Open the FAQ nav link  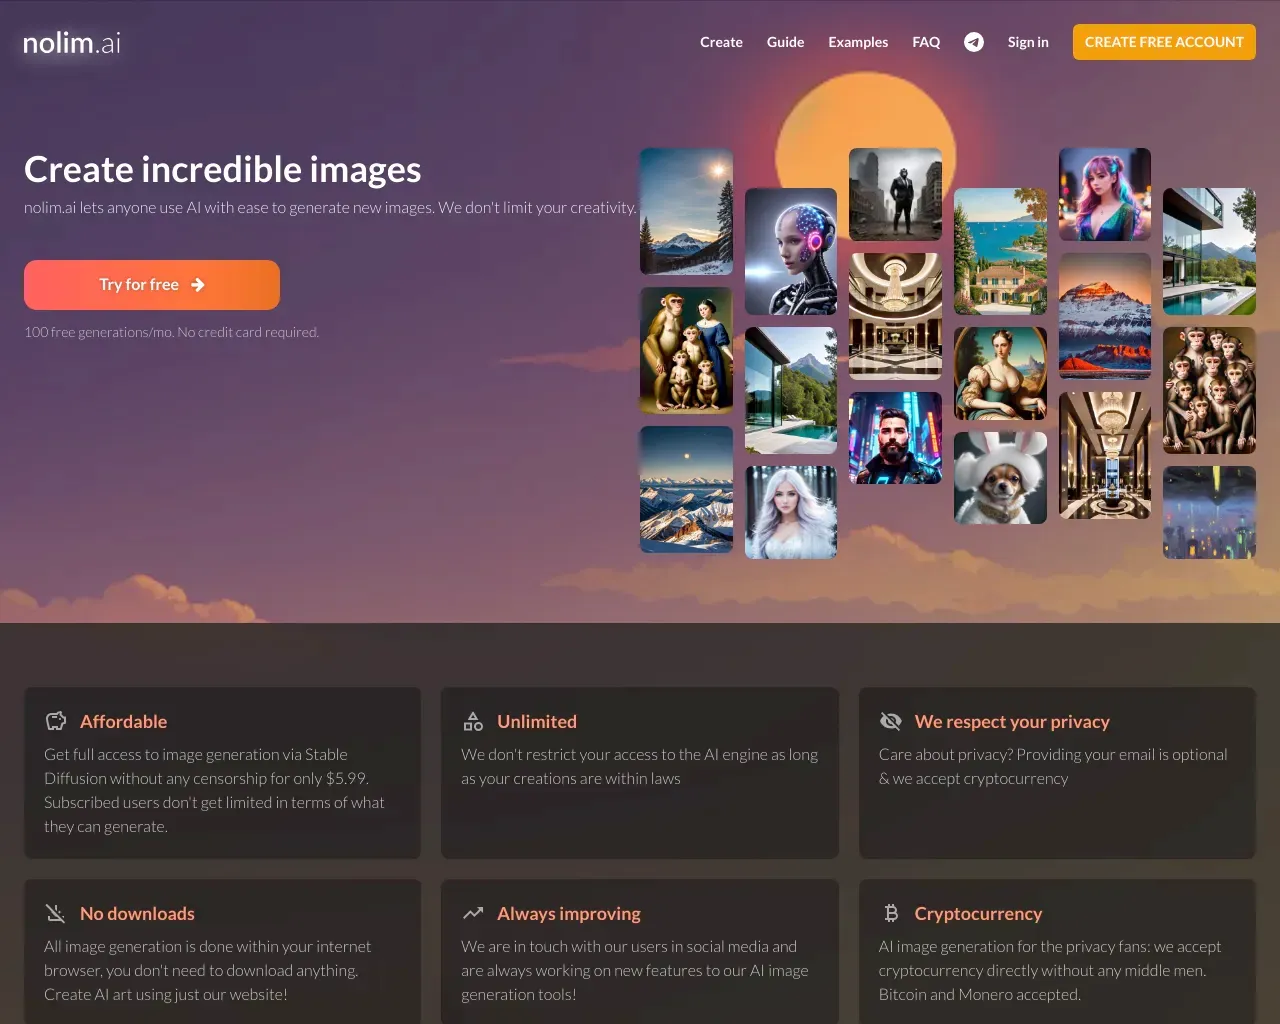coord(926,42)
